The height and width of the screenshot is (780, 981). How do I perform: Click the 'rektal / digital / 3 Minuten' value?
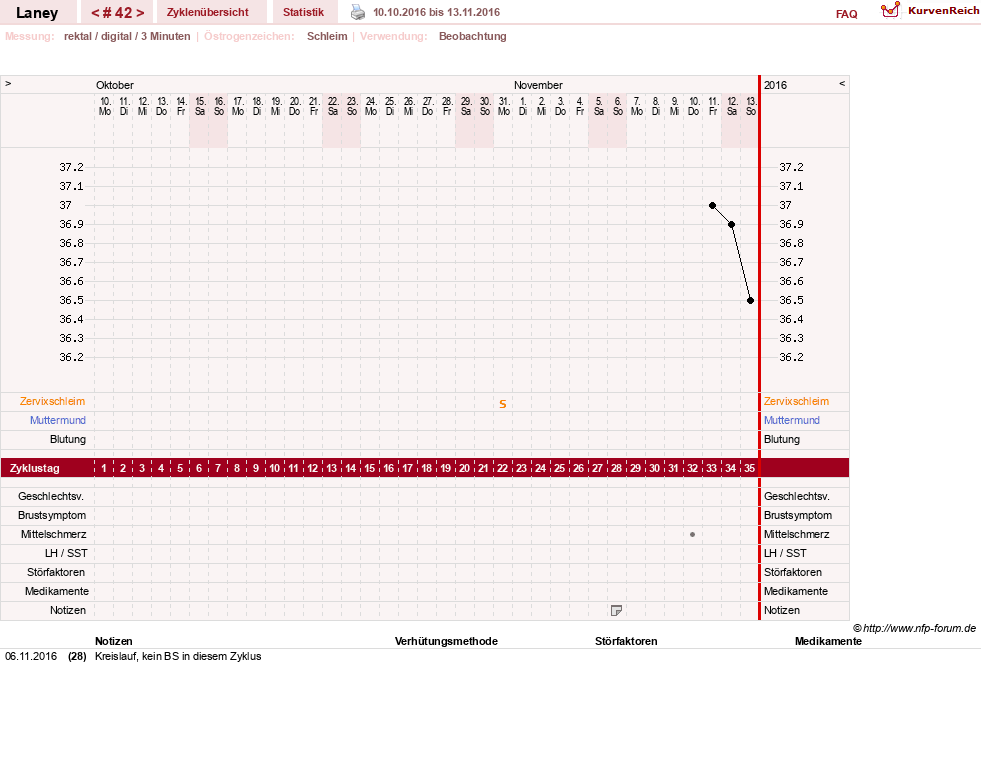127,36
